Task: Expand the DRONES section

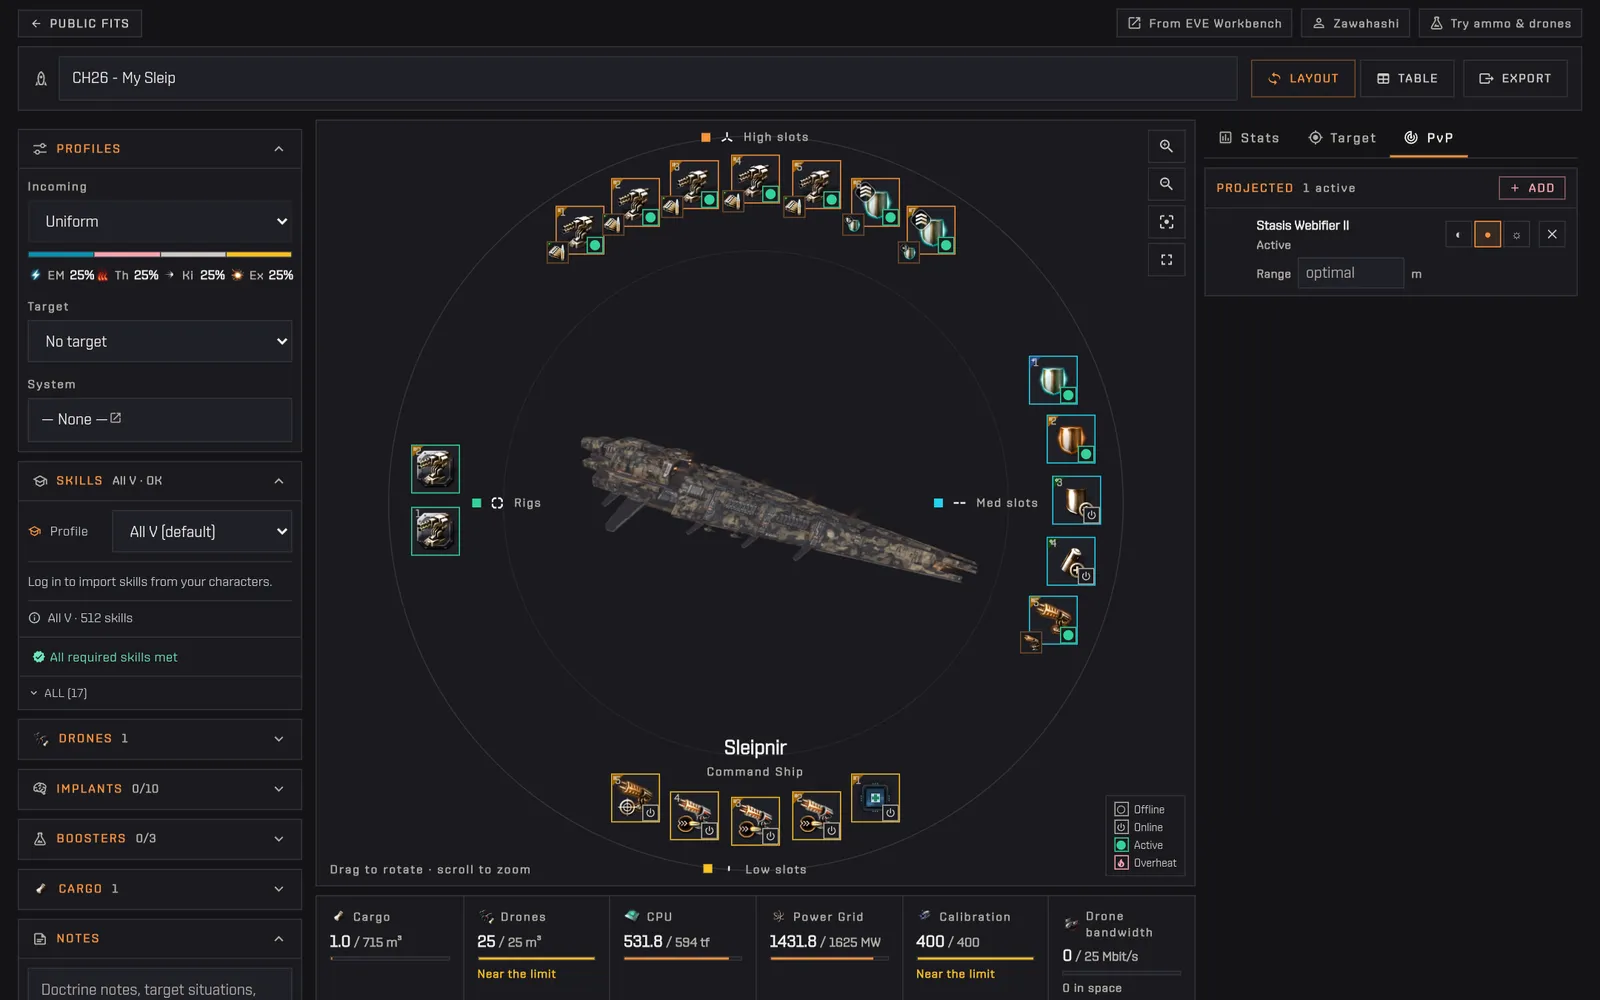Action: (160, 739)
